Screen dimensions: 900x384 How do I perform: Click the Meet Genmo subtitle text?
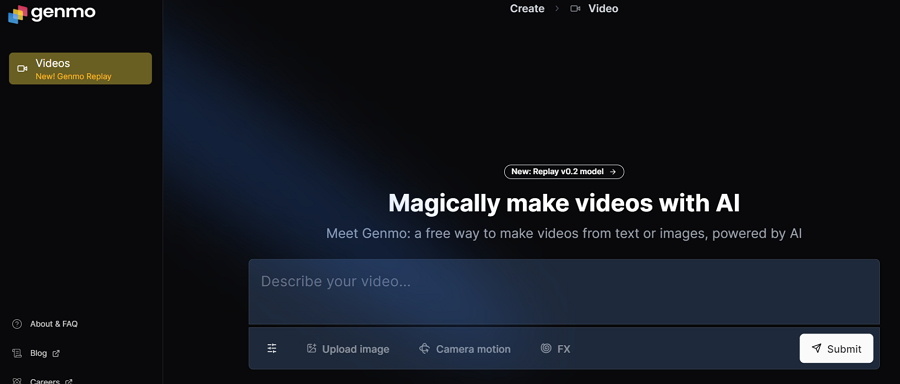[564, 234]
